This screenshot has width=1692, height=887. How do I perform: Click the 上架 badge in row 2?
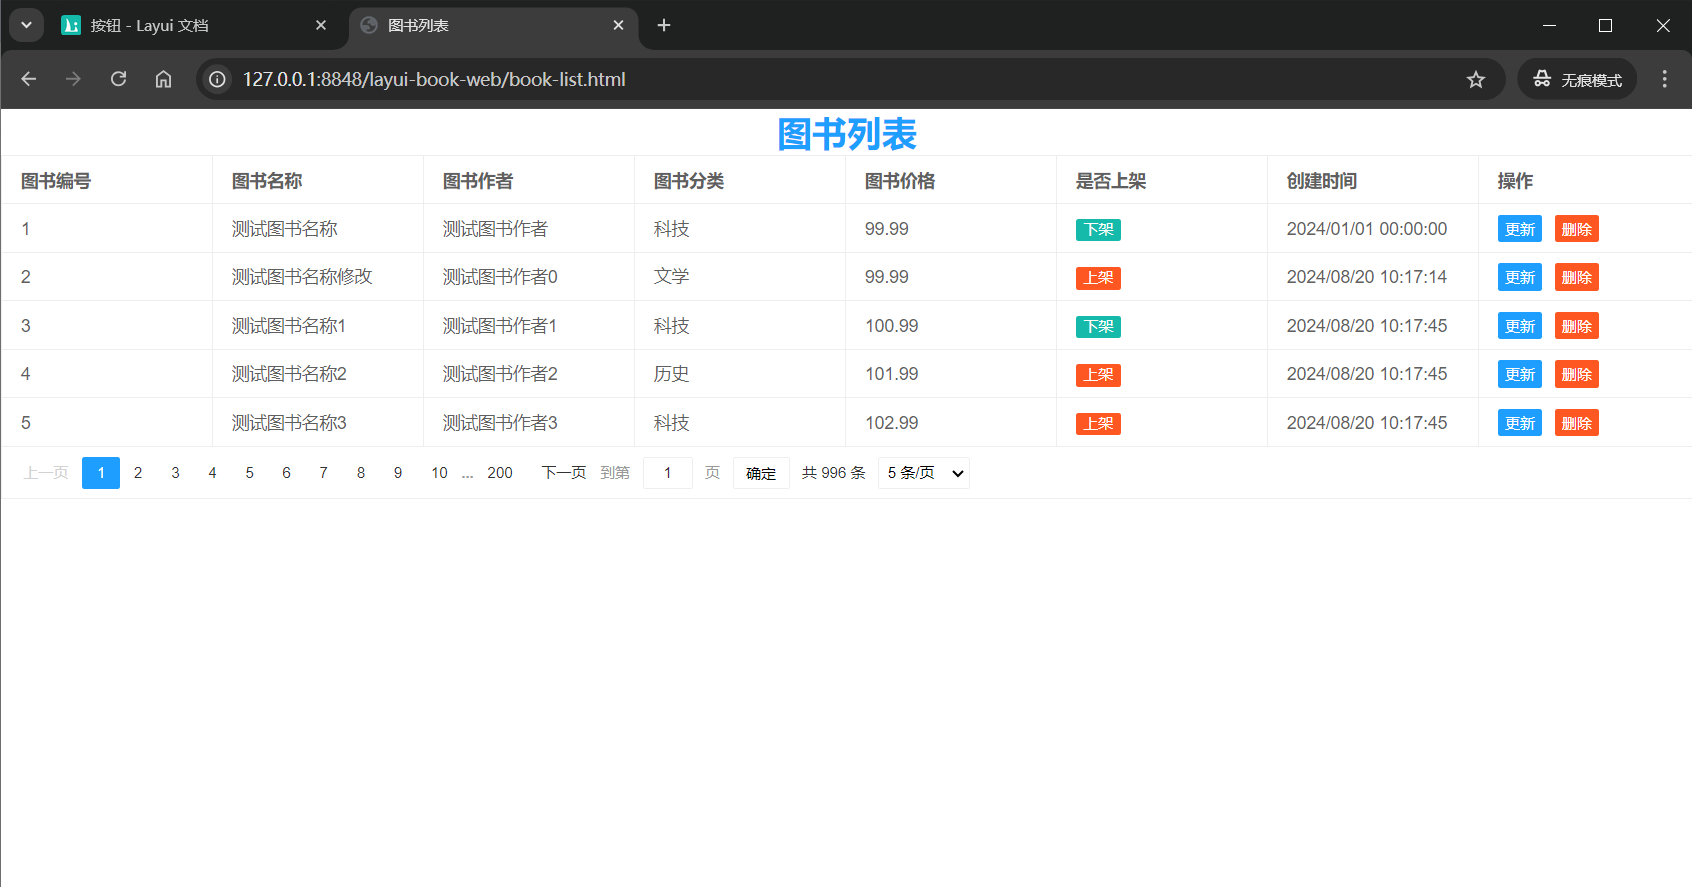tap(1098, 278)
